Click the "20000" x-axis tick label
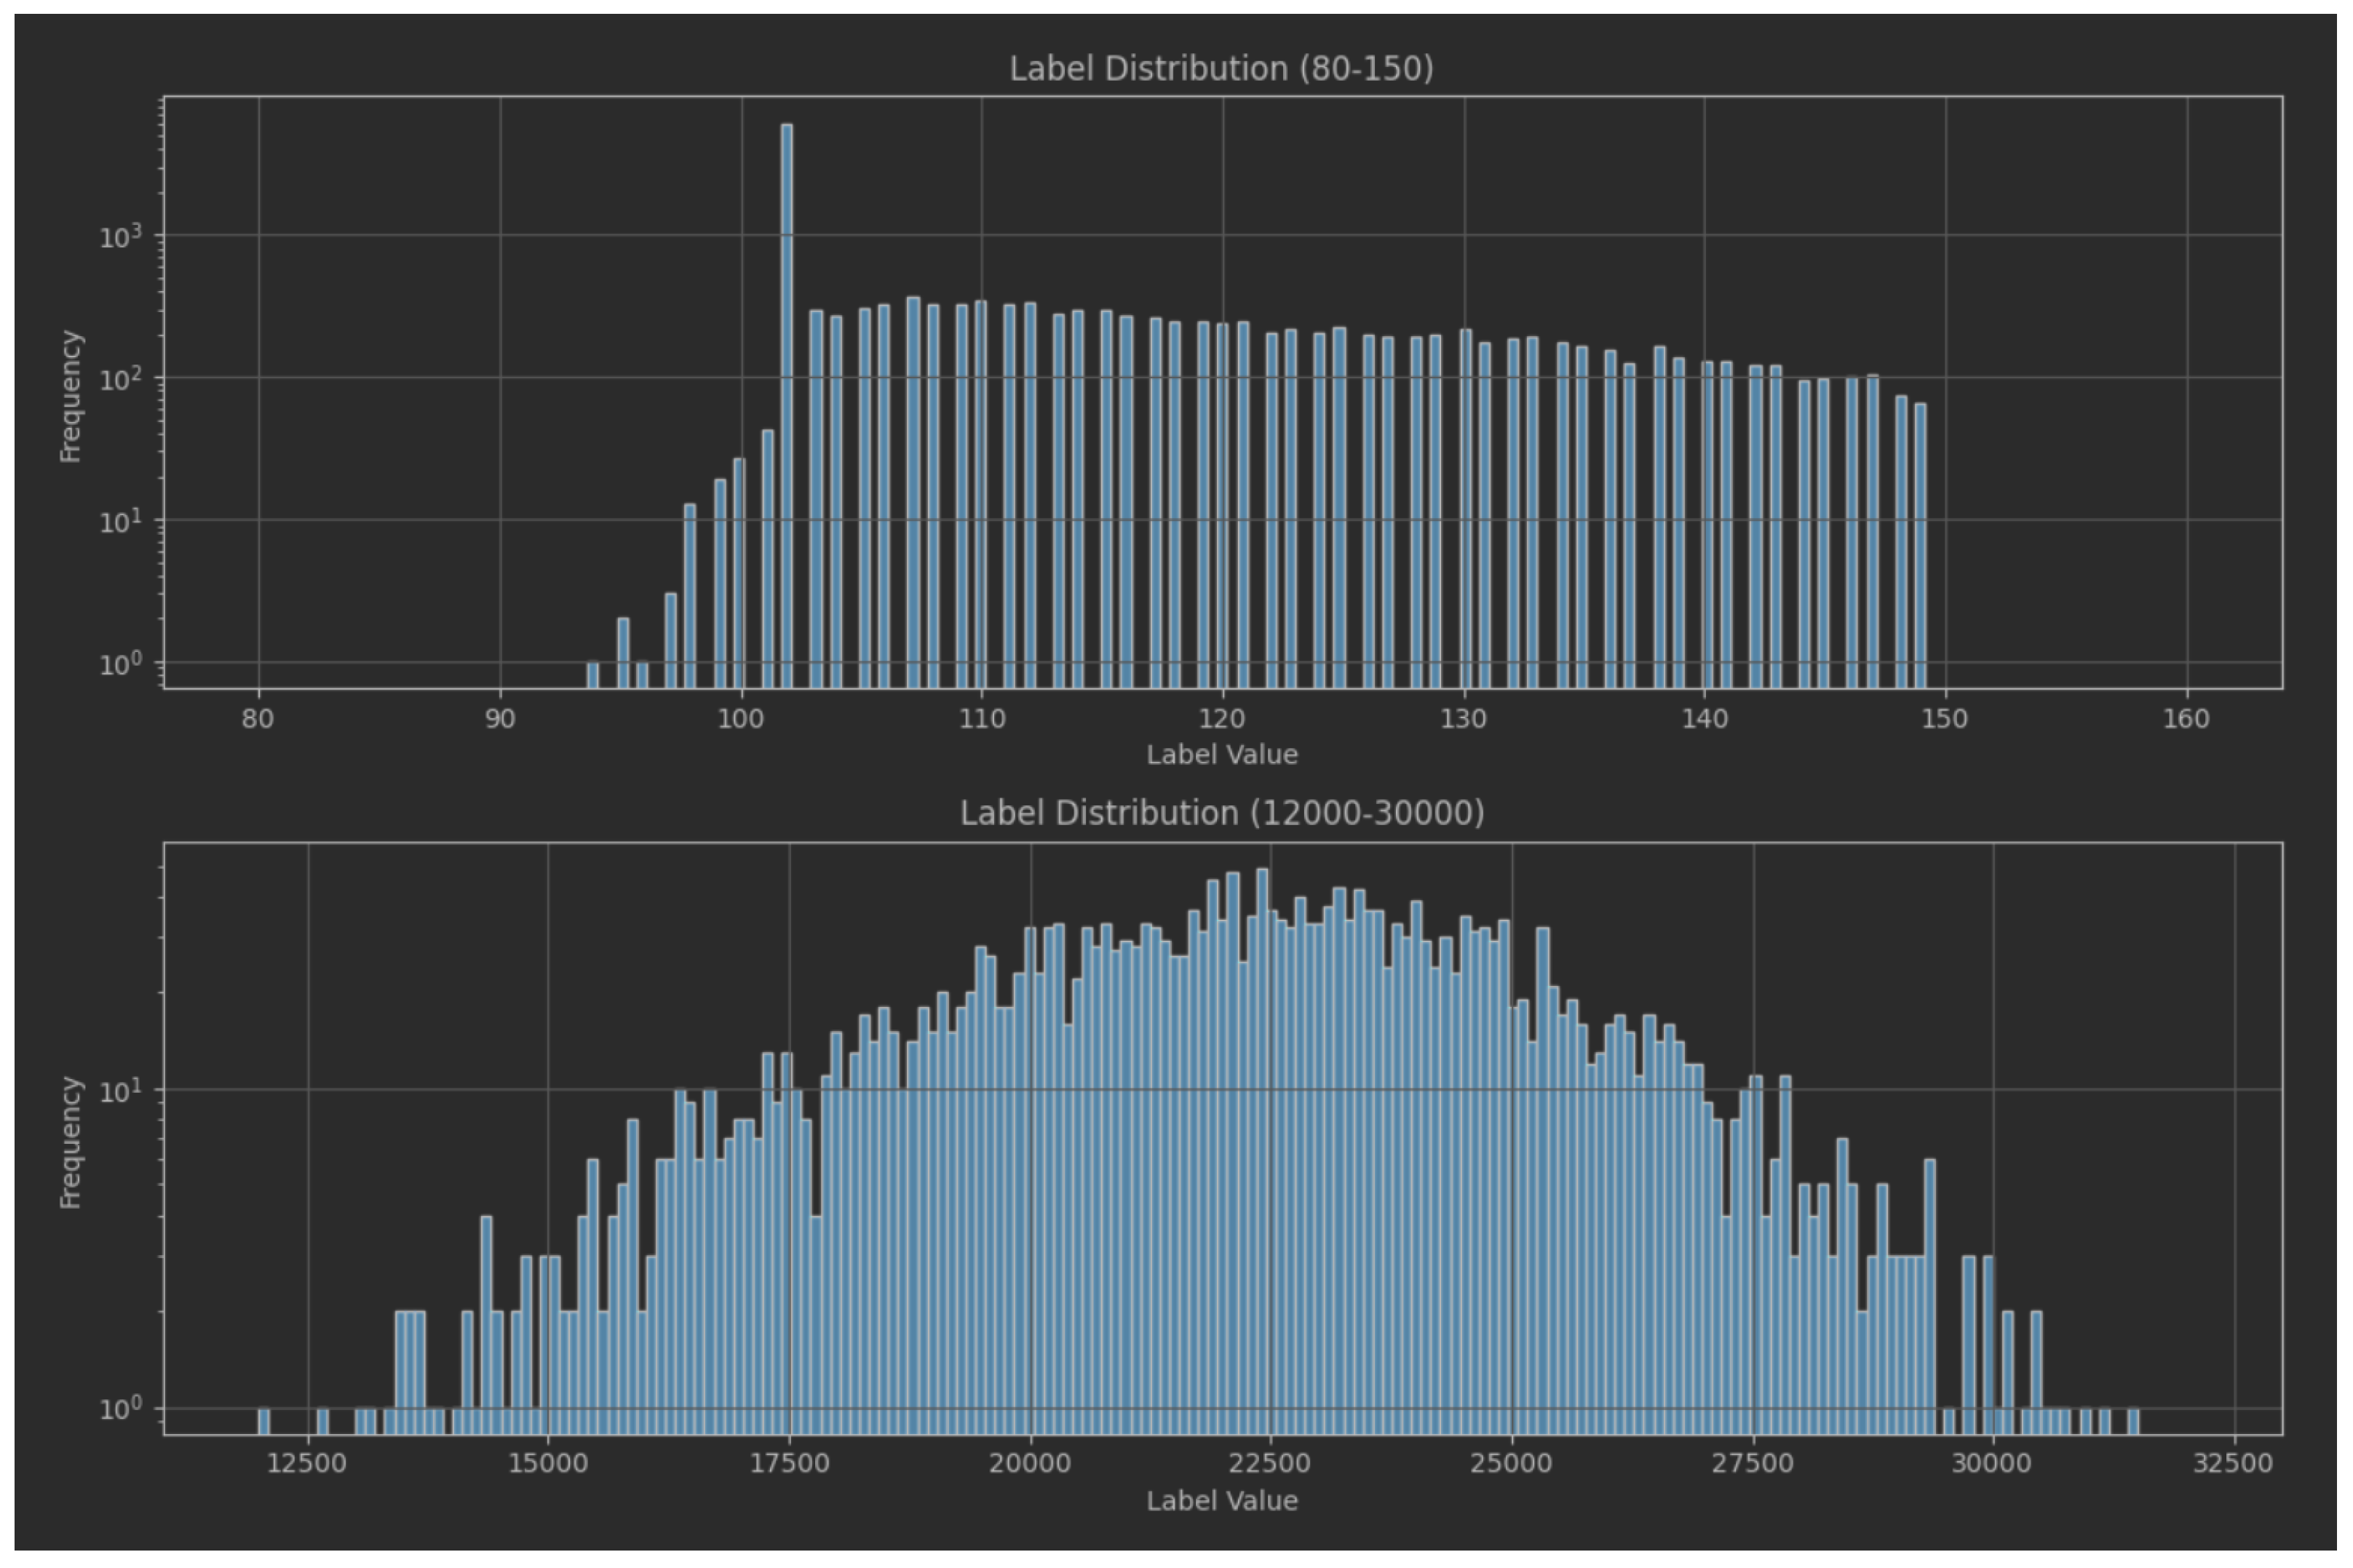Image resolution: width=2353 pixels, height=1568 pixels. [1029, 1463]
